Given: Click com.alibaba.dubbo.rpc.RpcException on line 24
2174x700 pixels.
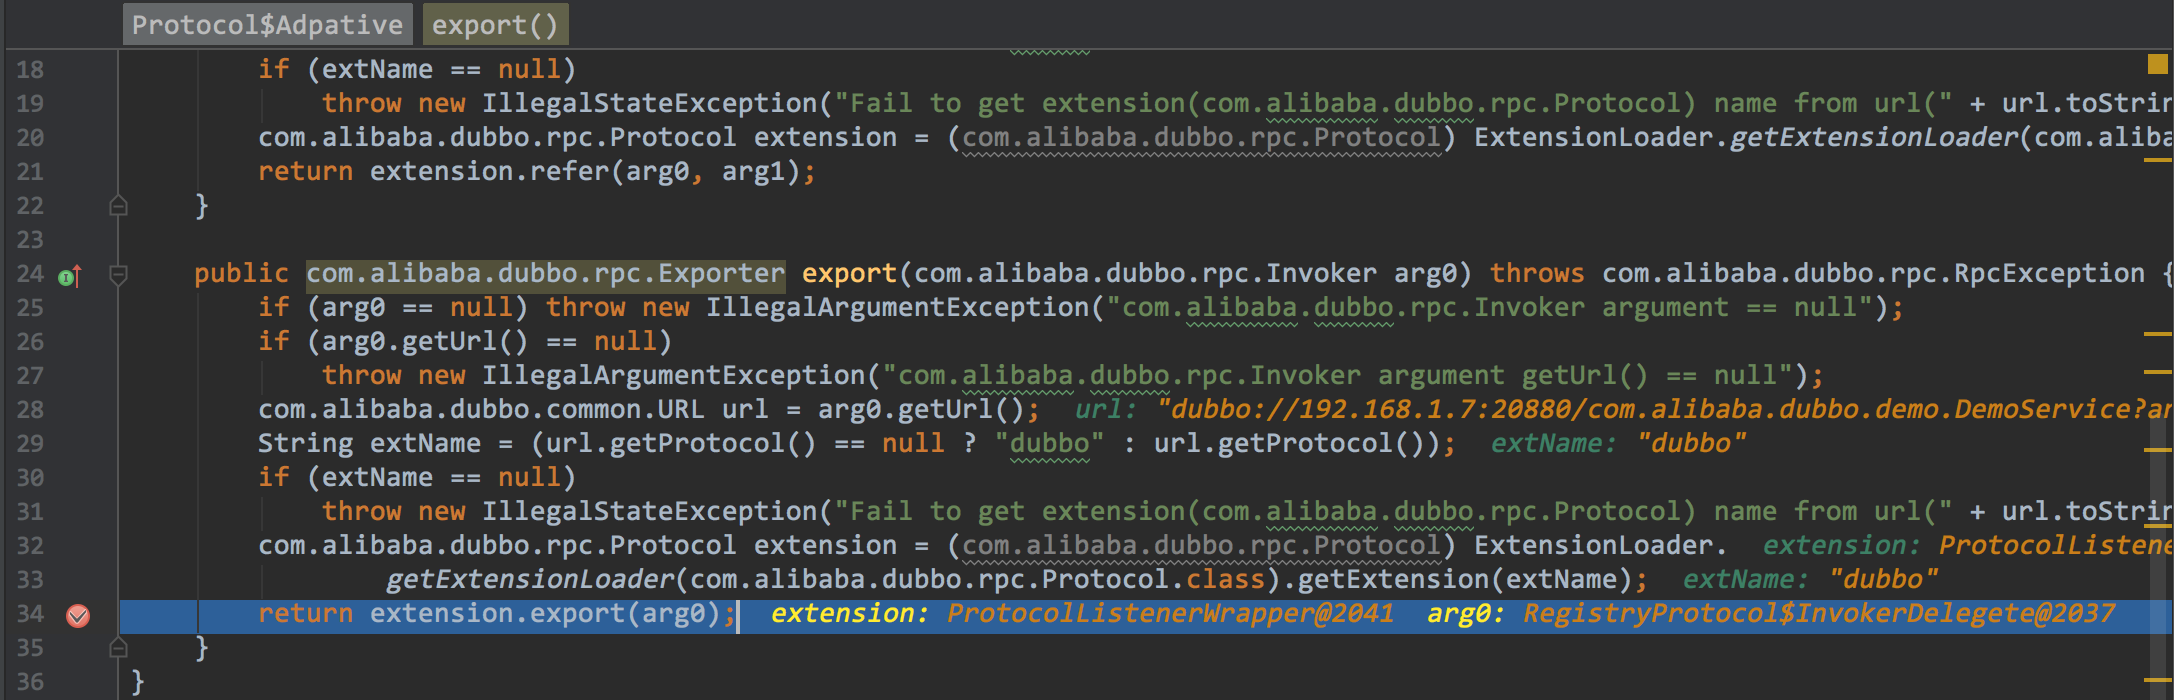Looking at the screenshot, I should point(1873,274).
